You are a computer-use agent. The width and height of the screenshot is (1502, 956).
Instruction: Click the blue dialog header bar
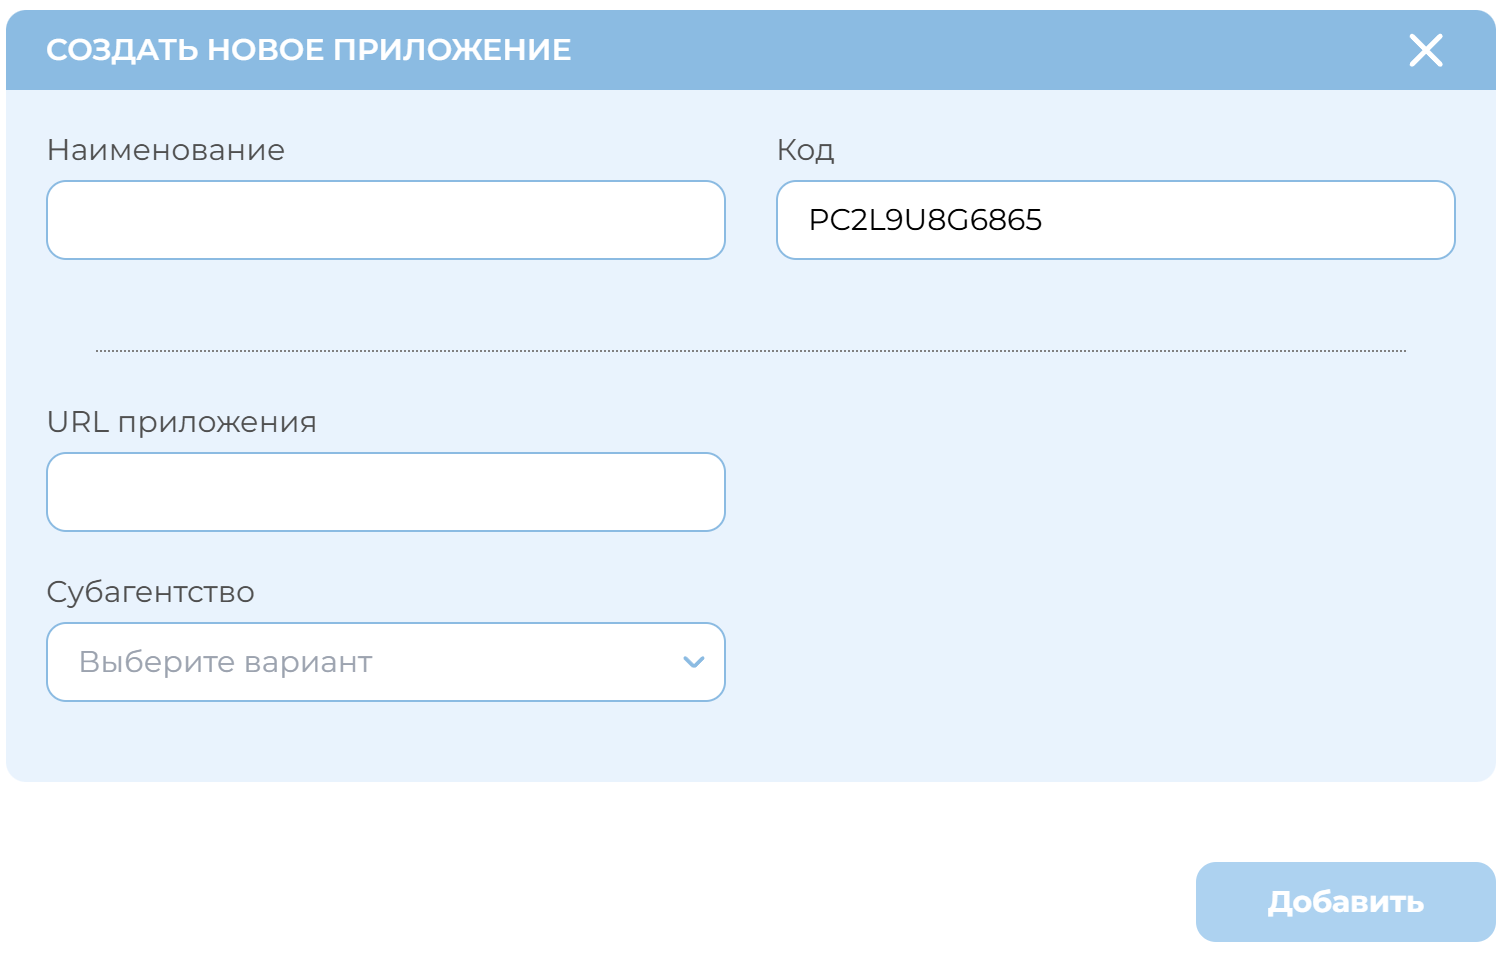tap(950, 50)
